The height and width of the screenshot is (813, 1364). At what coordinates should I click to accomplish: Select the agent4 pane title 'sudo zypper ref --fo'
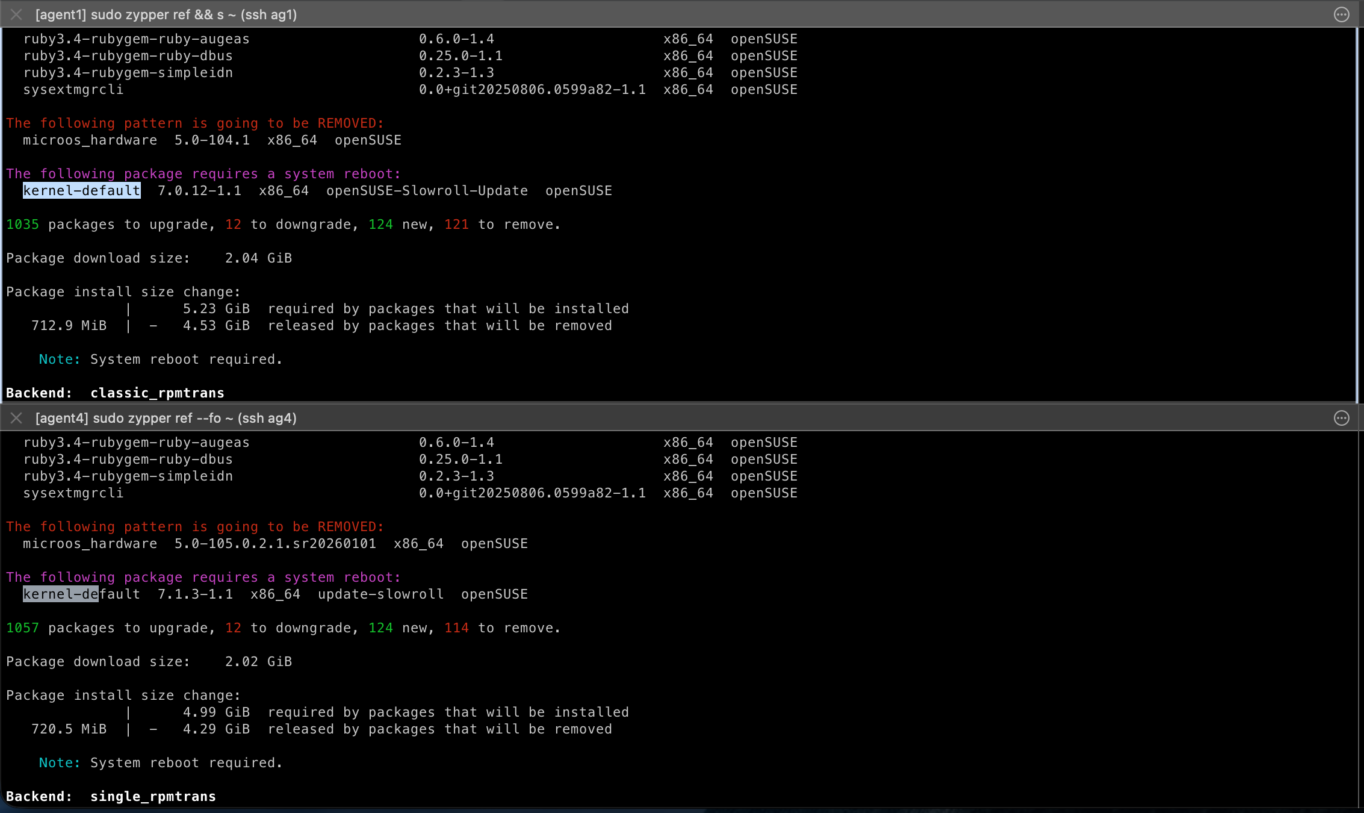click(157, 418)
